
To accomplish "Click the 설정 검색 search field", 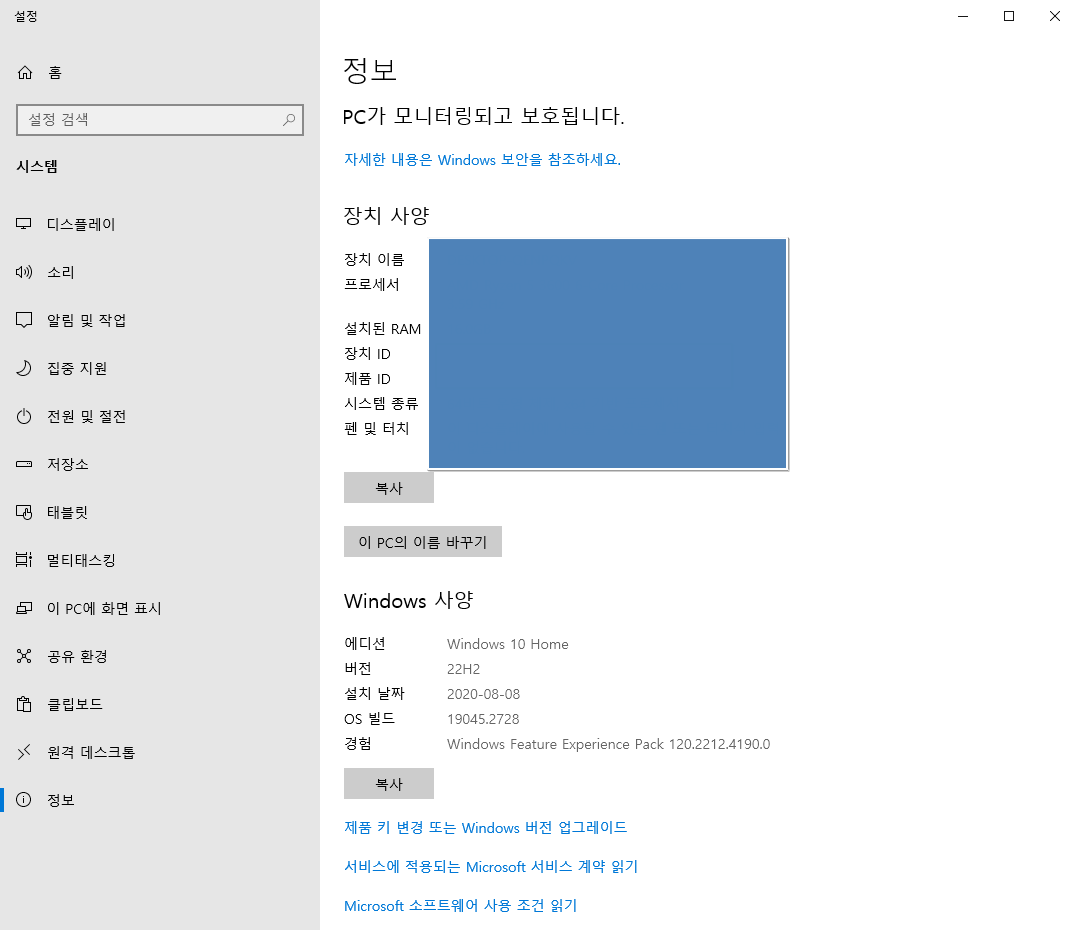I will (160, 119).
